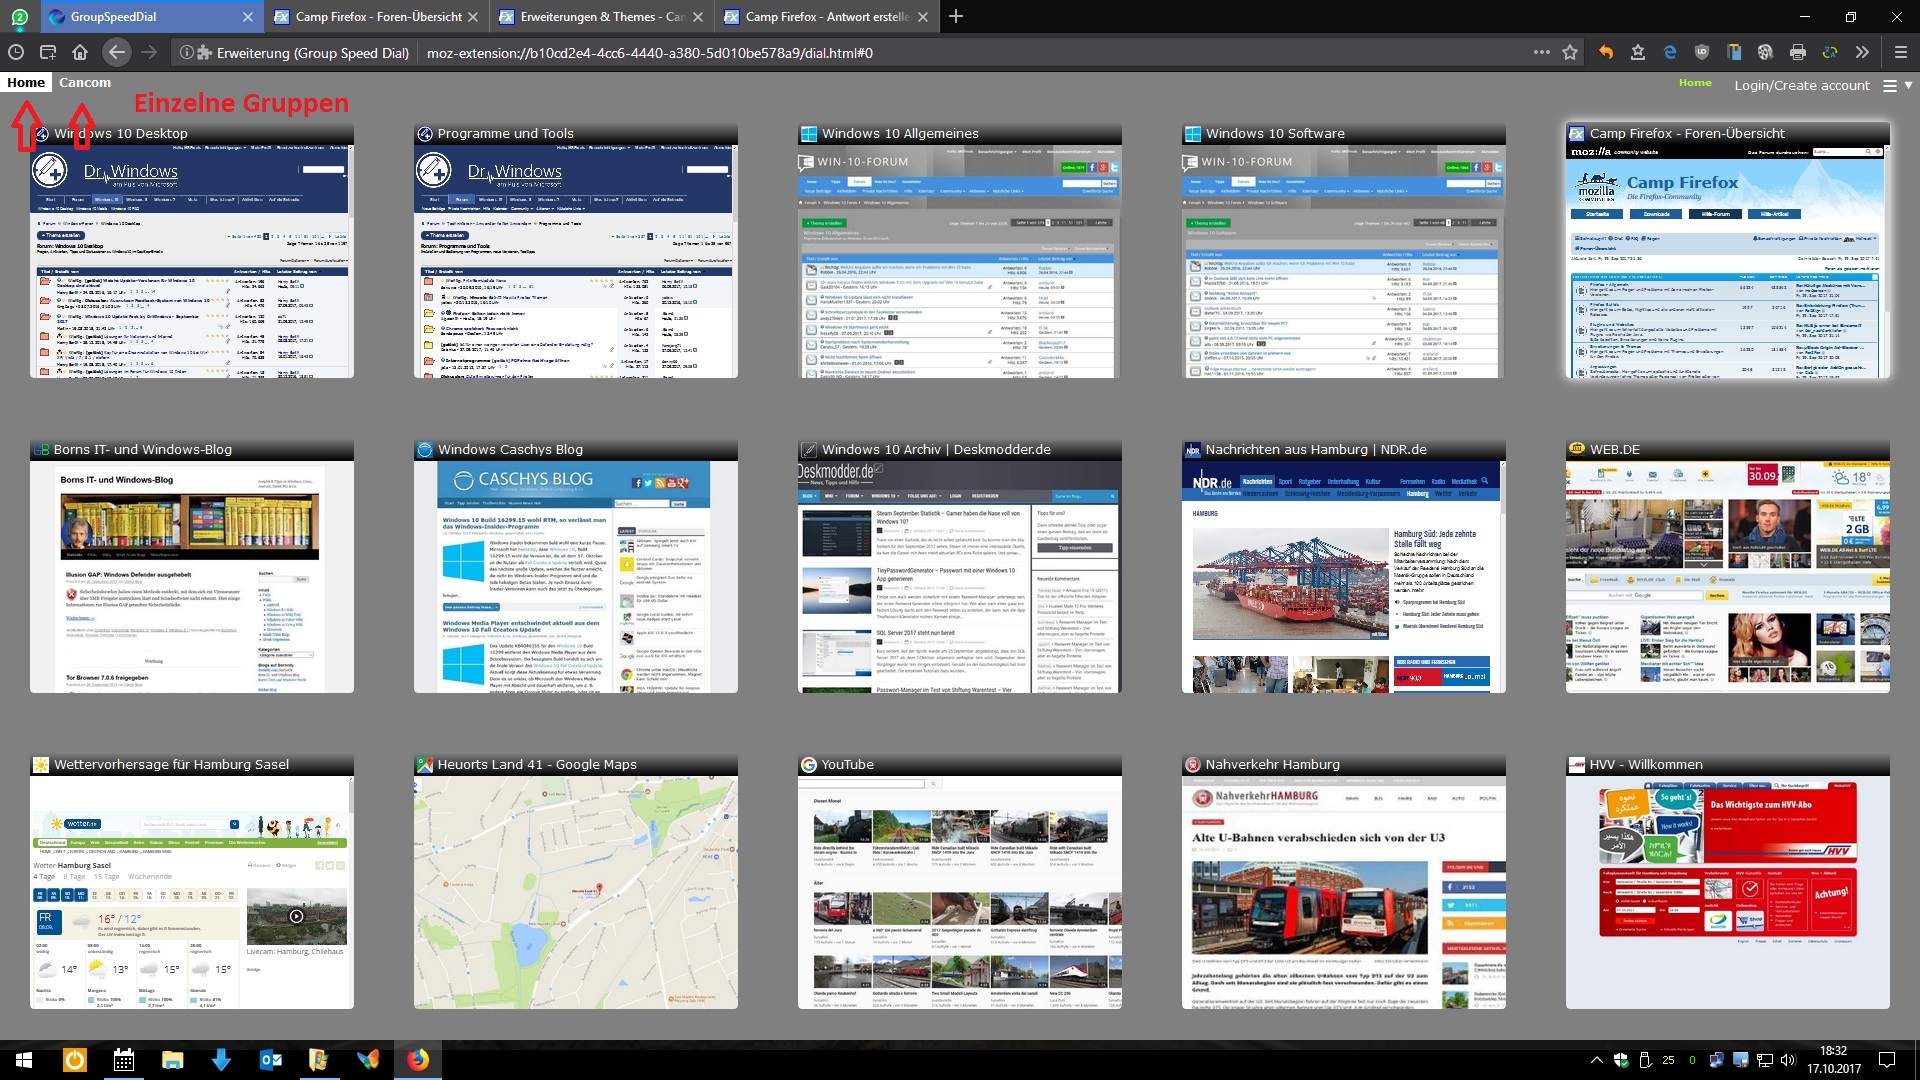
Task: Click the Edge 'e' toolbar icon
Action: (1669, 52)
